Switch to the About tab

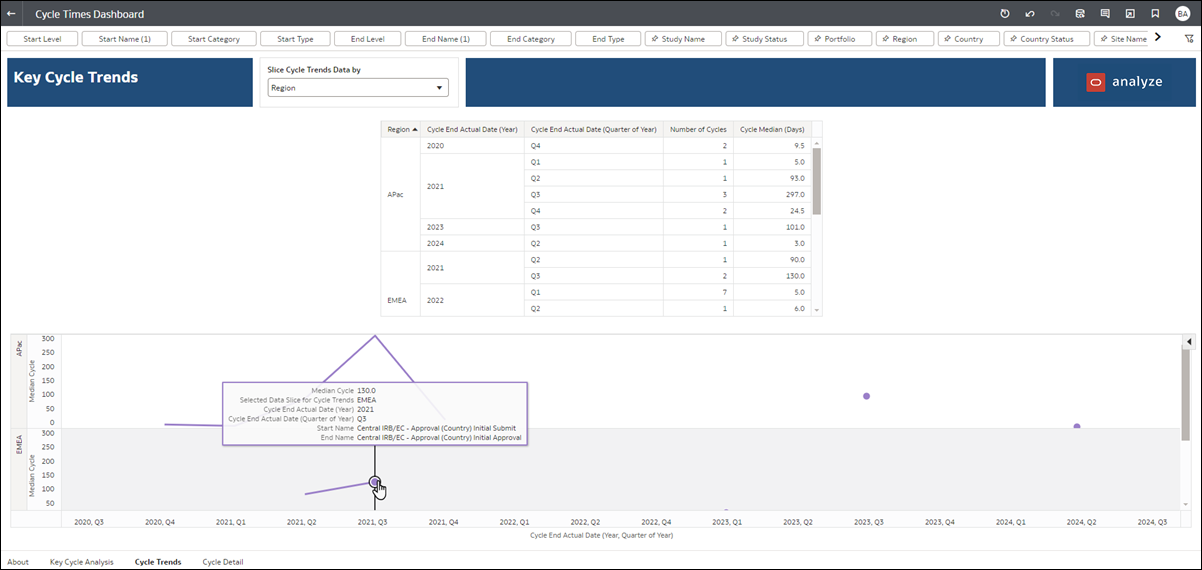click(18, 562)
